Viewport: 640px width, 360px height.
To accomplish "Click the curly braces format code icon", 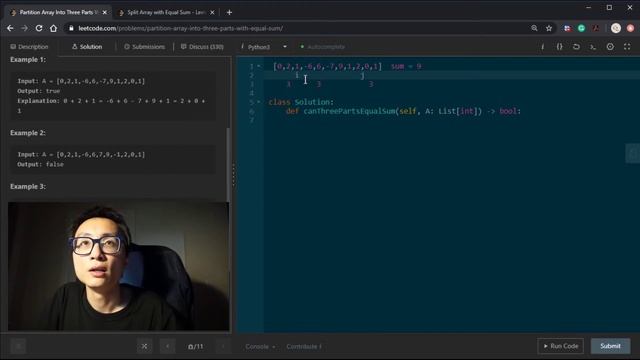I will pyautogui.click(x=560, y=47).
